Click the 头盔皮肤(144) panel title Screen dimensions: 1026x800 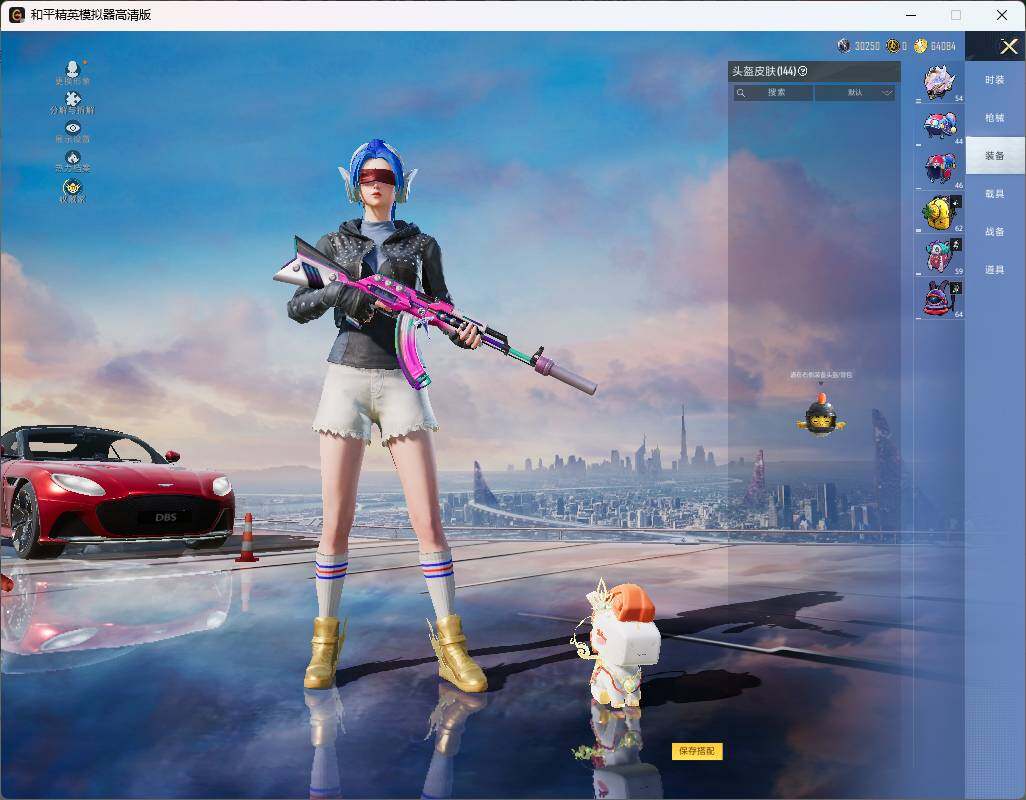pyautogui.click(x=764, y=71)
